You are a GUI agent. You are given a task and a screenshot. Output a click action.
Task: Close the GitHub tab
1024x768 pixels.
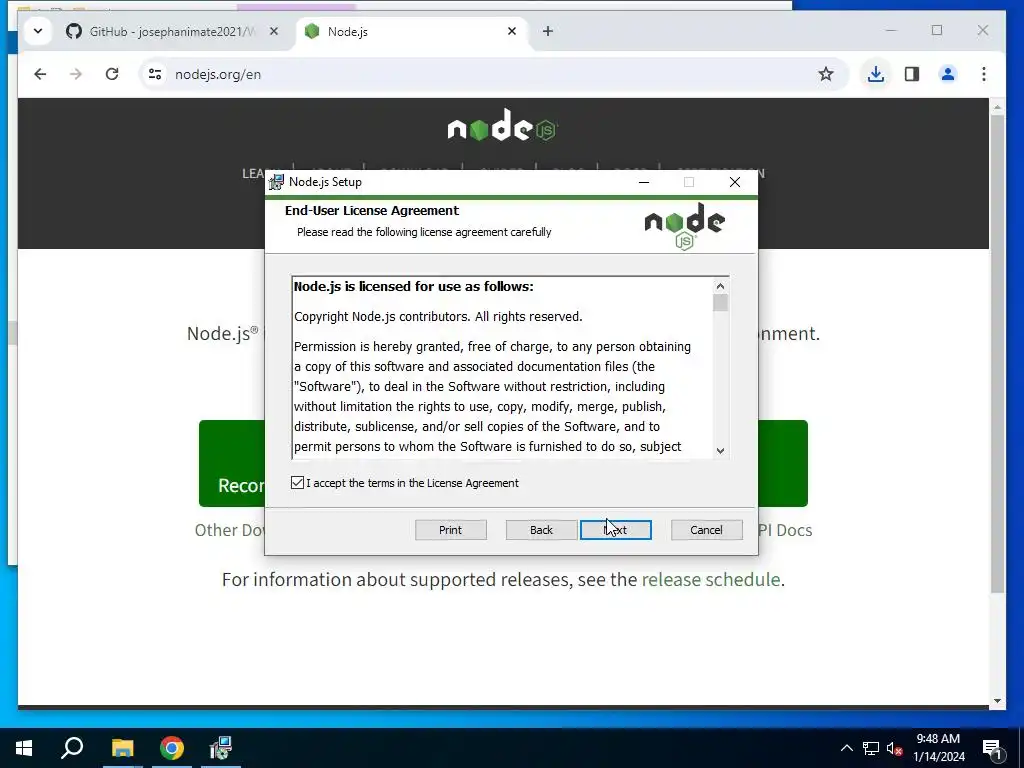click(x=274, y=31)
